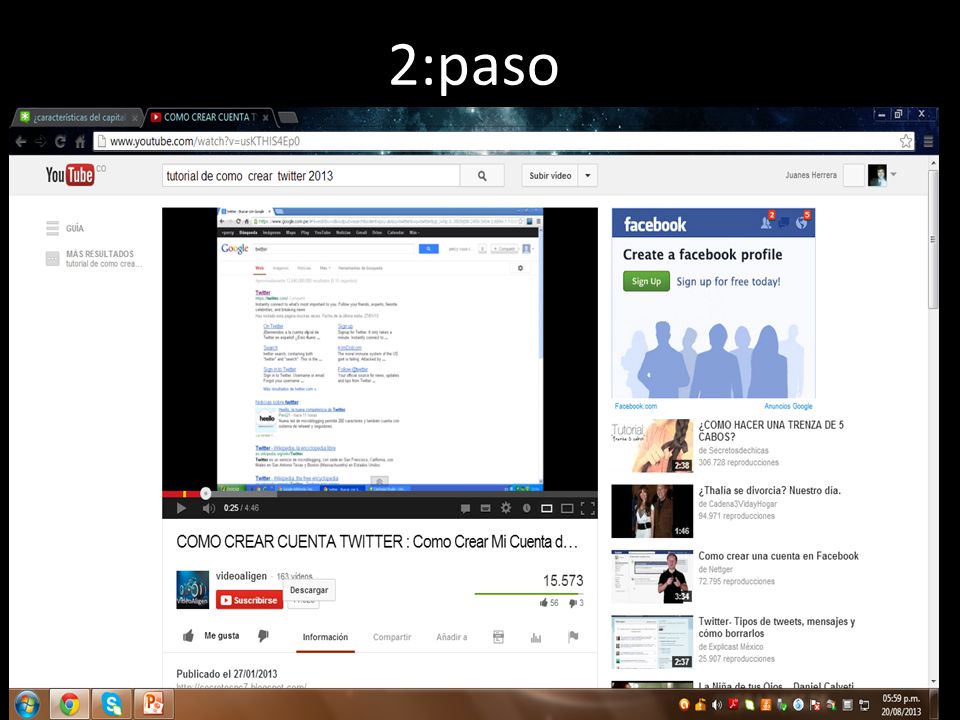Open Como crear una cuenta en Facebook video
Screen dimensions: 960x720
pyautogui.click(x=778, y=556)
